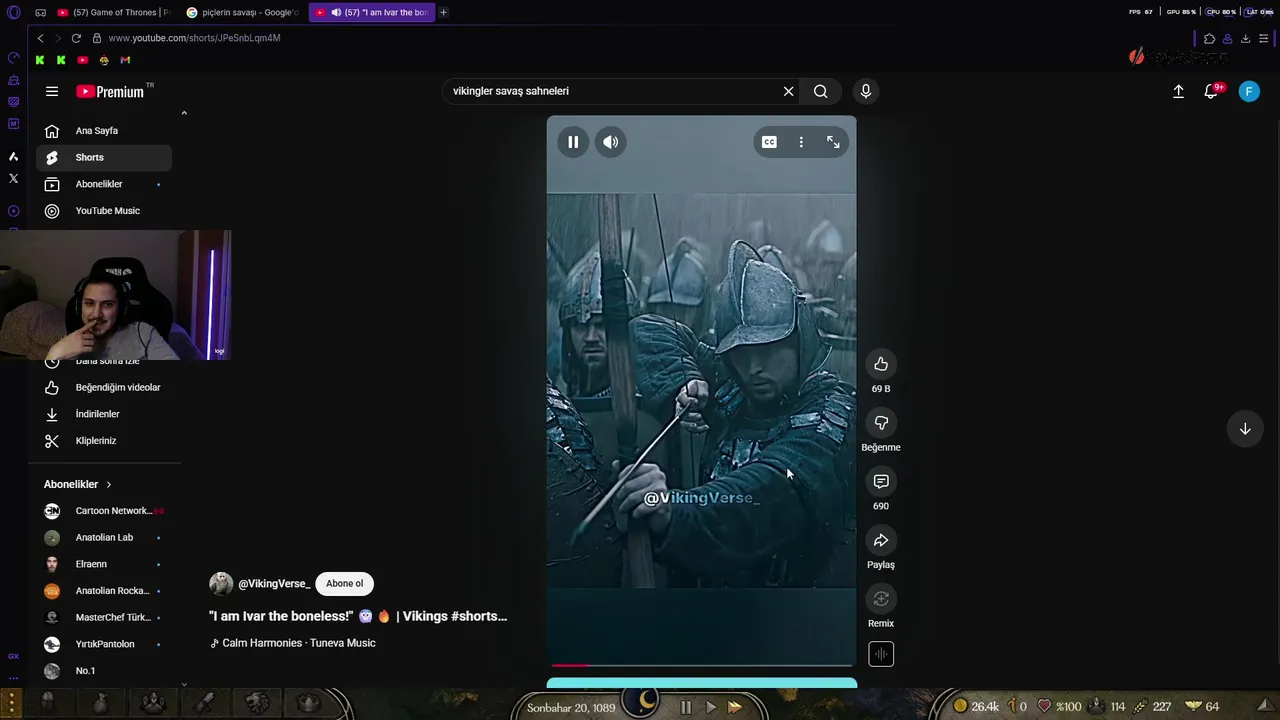Switch to piçlerin savaşı Google tab

click(x=243, y=12)
